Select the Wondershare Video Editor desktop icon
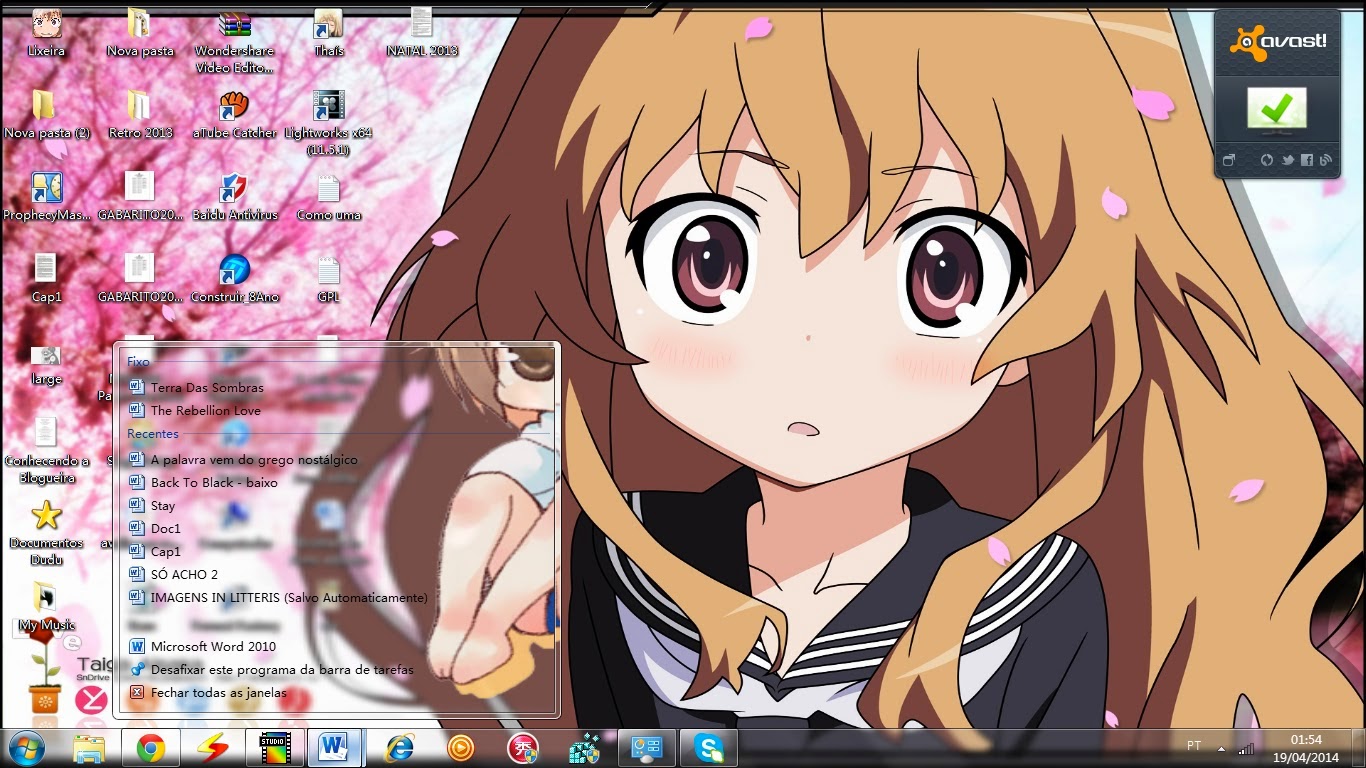1366x768 pixels. coord(234,40)
